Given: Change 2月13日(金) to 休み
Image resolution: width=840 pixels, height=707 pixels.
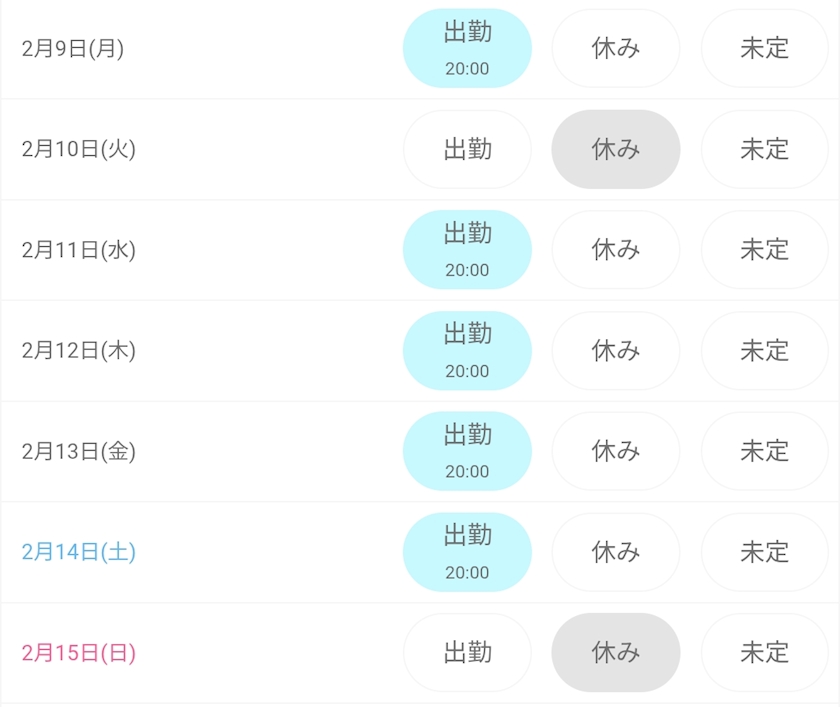Looking at the screenshot, I should click(x=616, y=451).
